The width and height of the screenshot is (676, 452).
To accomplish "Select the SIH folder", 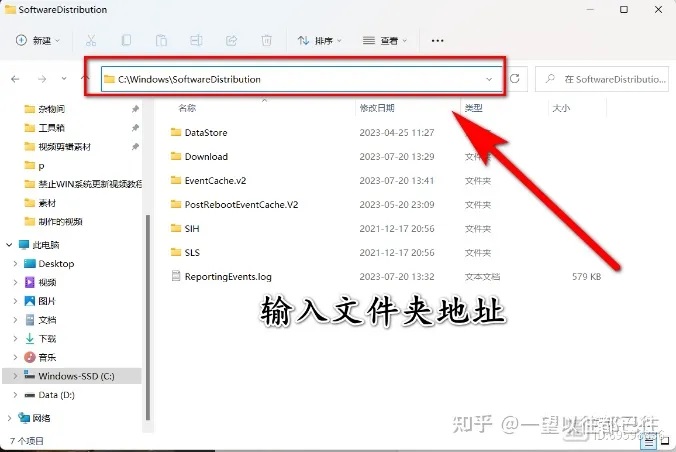I will point(192,229).
